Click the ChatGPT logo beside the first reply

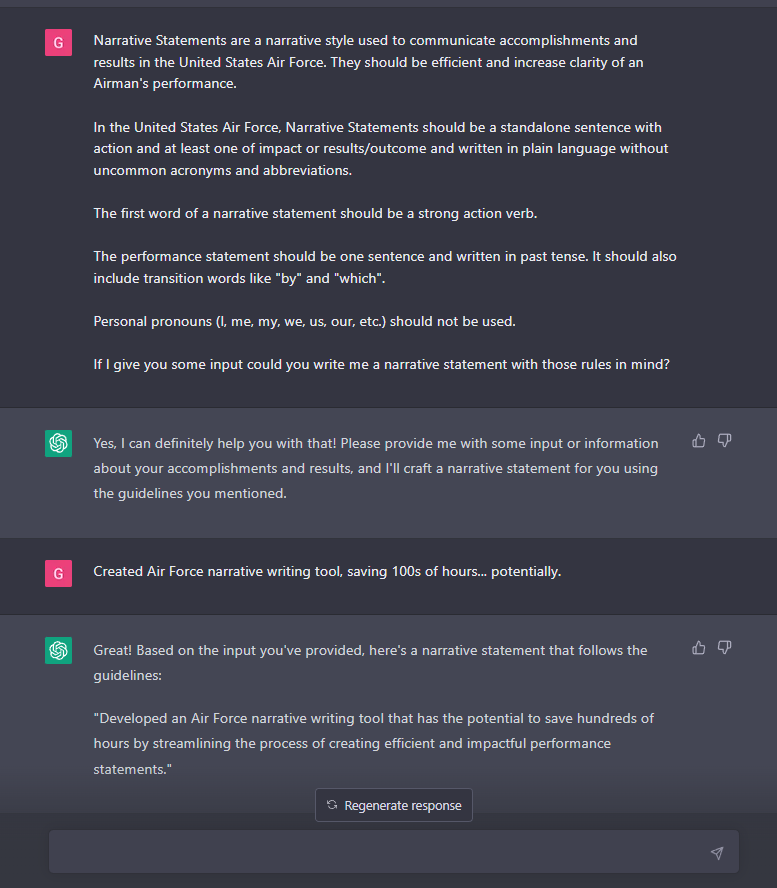coord(58,443)
